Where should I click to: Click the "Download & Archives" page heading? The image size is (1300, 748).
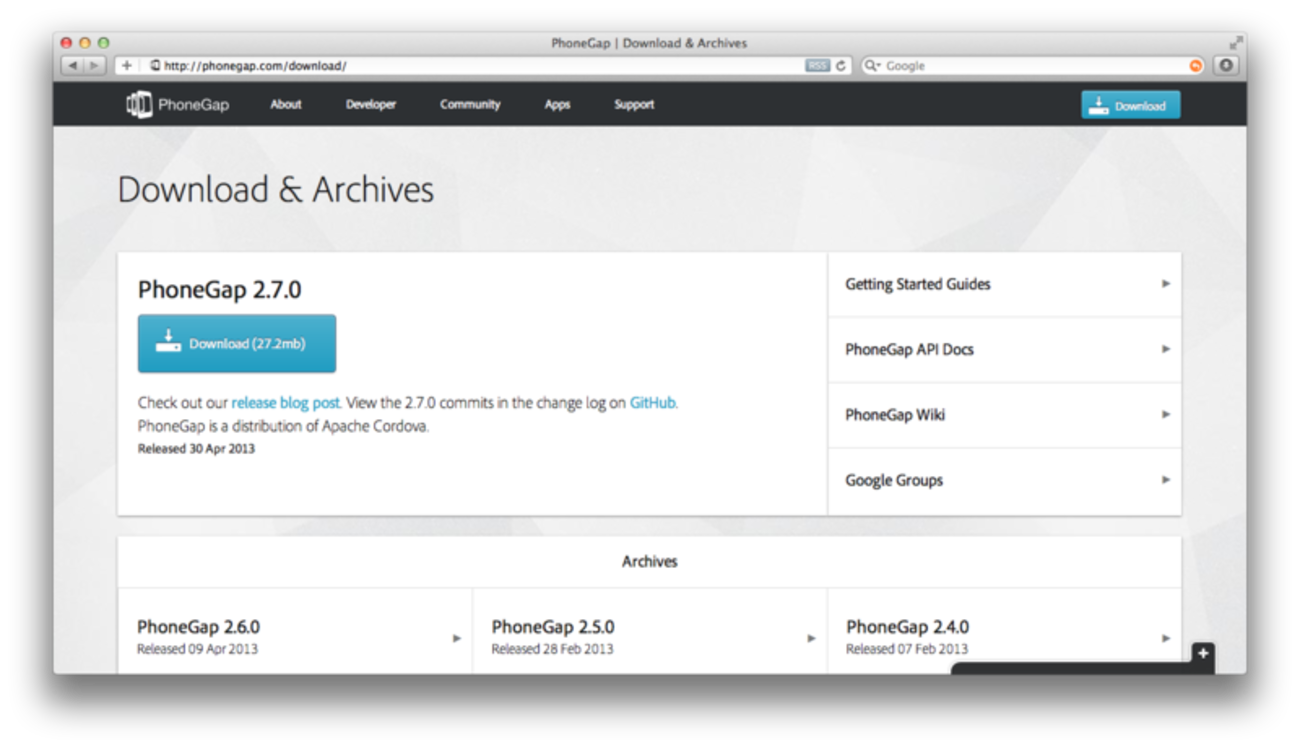point(276,190)
